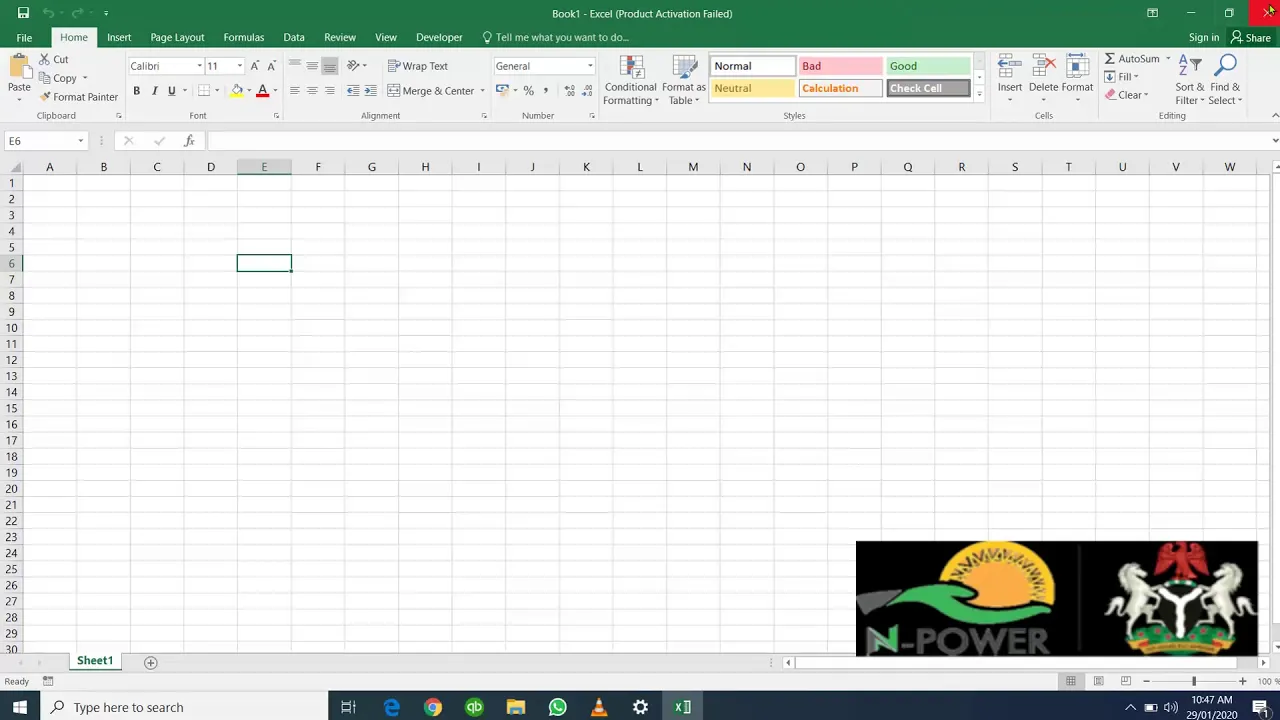Toggle Bold formatting
This screenshot has width=1280, height=720.
click(x=136, y=91)
